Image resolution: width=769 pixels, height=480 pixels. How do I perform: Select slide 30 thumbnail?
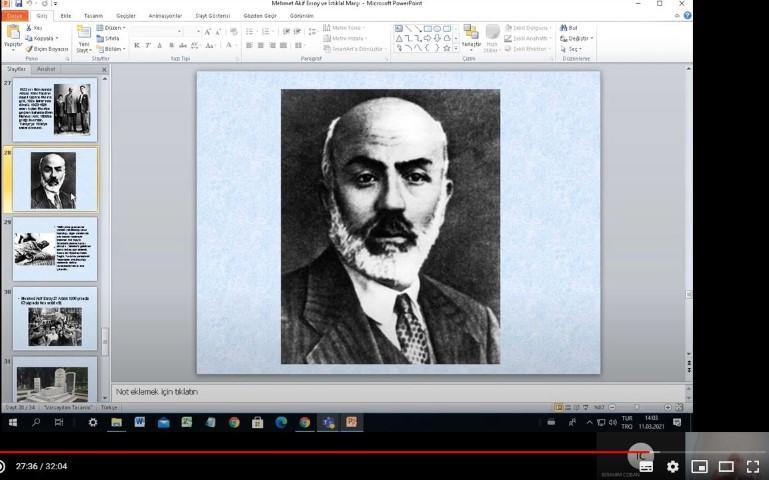pyautogui.click(x=55, y=319)
